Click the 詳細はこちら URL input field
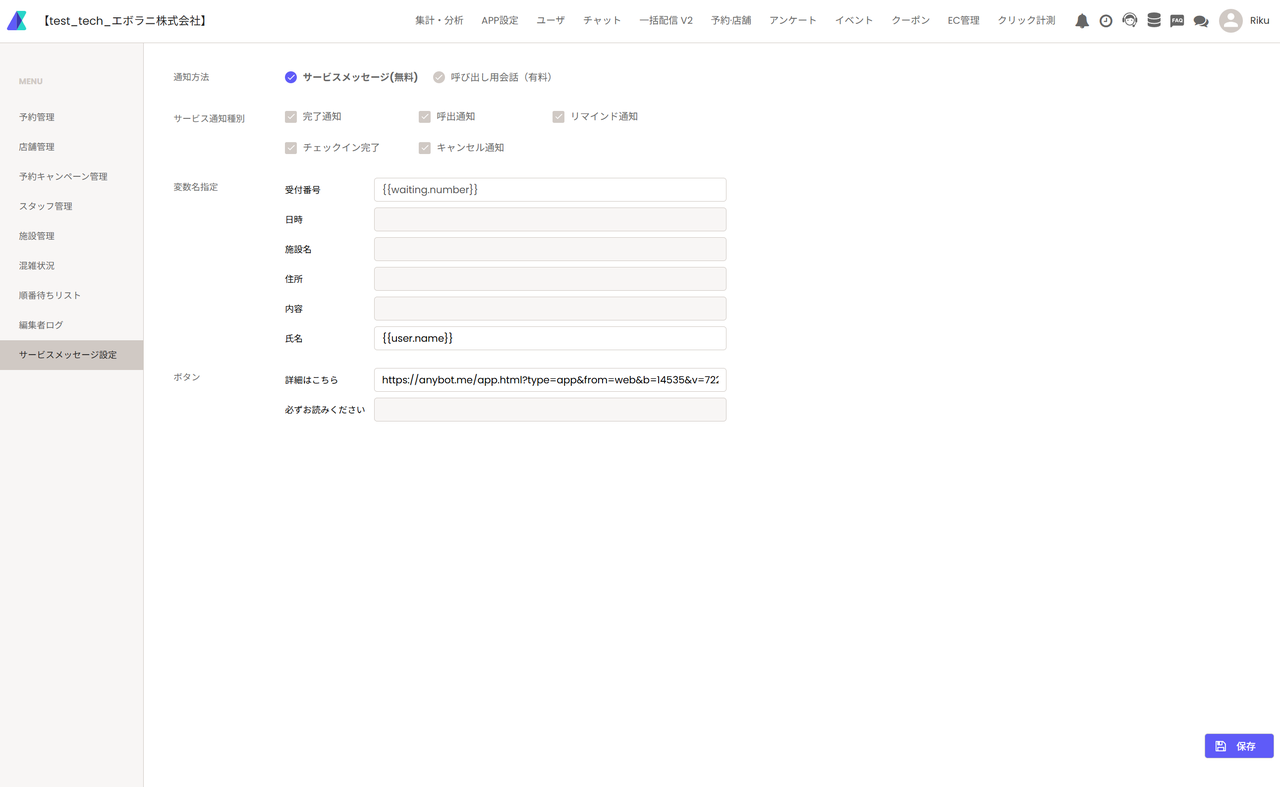1280x787 pixels. 550,380
